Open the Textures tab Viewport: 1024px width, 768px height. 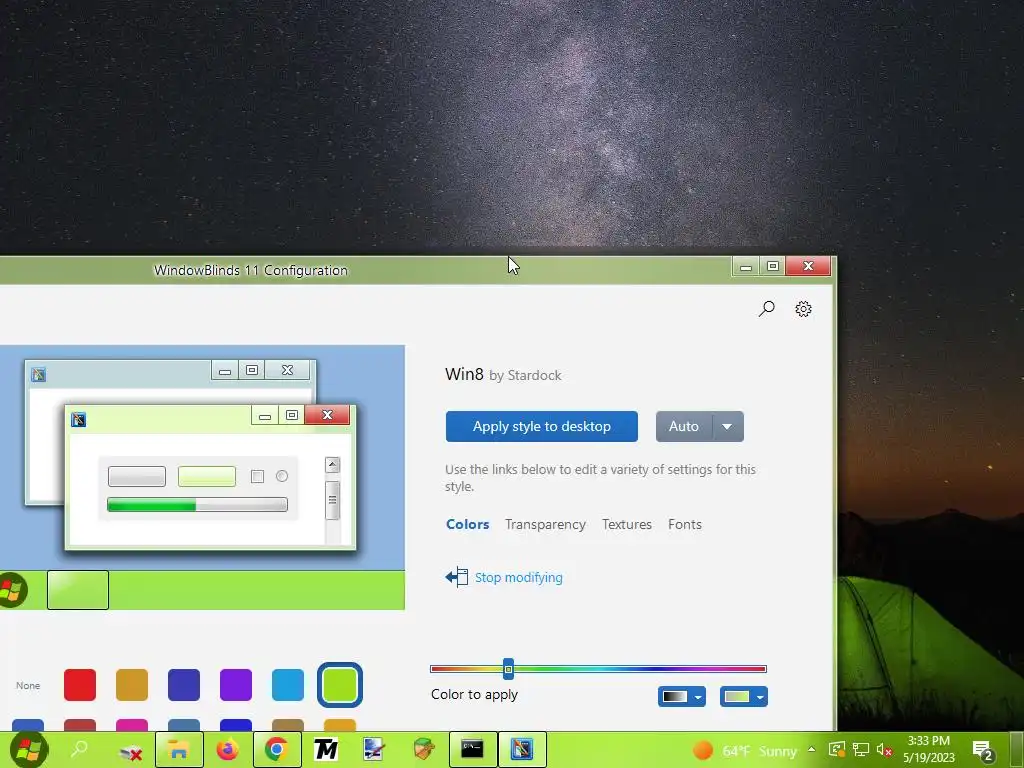pyautogui.click(x=627, y=524)
